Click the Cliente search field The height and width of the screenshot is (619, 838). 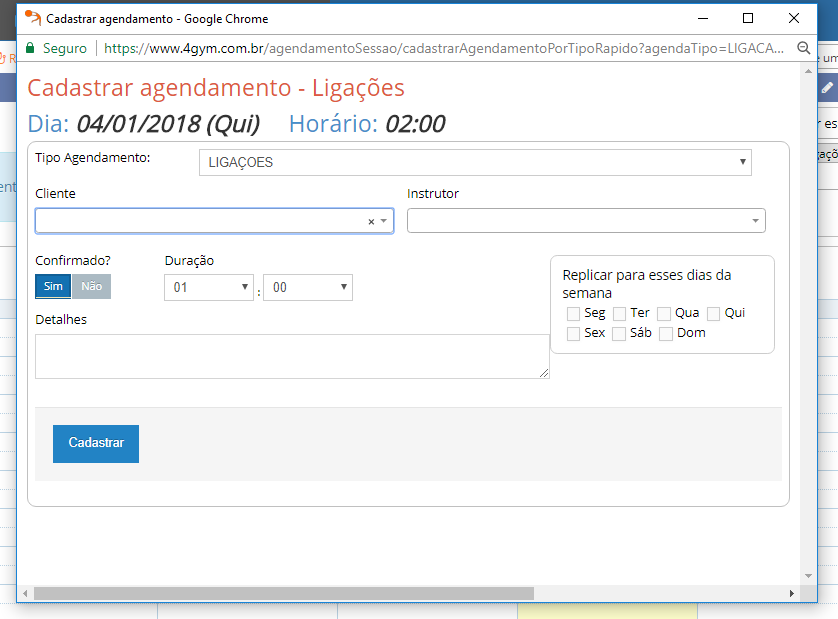[200, 221]
